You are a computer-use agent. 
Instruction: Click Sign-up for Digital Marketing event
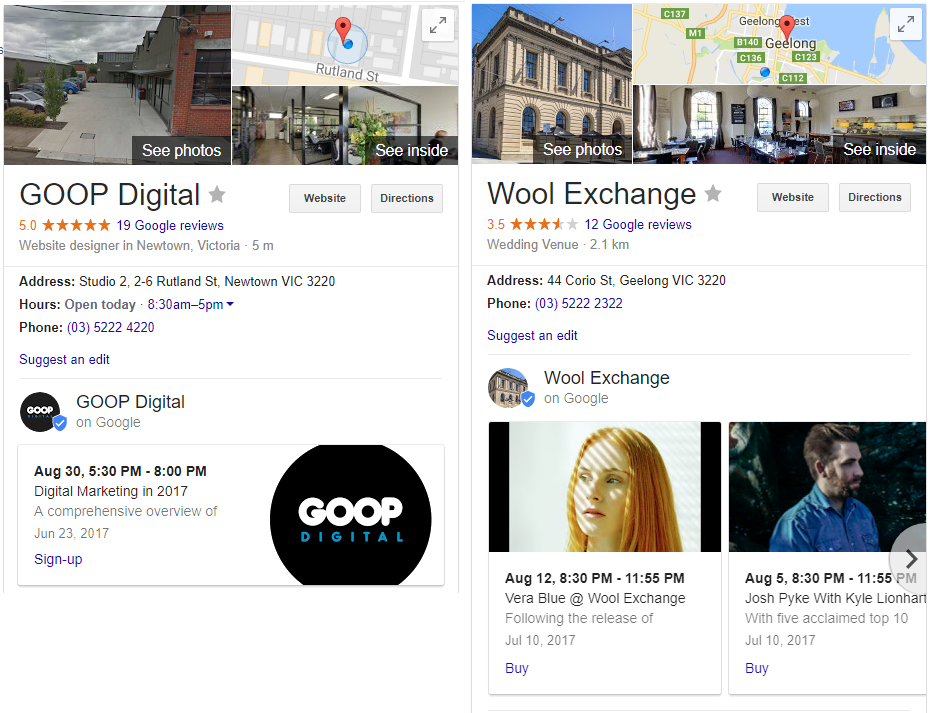pos(58,559)
